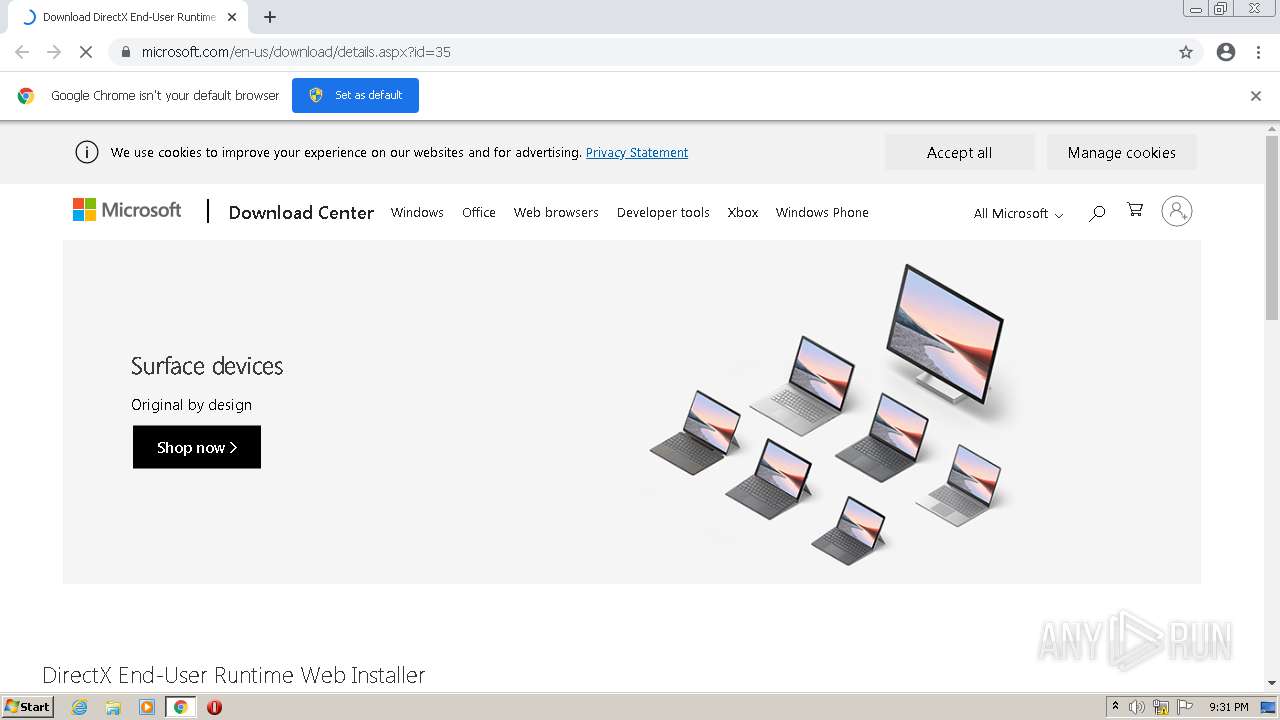Image resolution: width=1280 pixels, height=720 pixels.
Task: Open the Windows Phone menu item
Action: point(822,212)
